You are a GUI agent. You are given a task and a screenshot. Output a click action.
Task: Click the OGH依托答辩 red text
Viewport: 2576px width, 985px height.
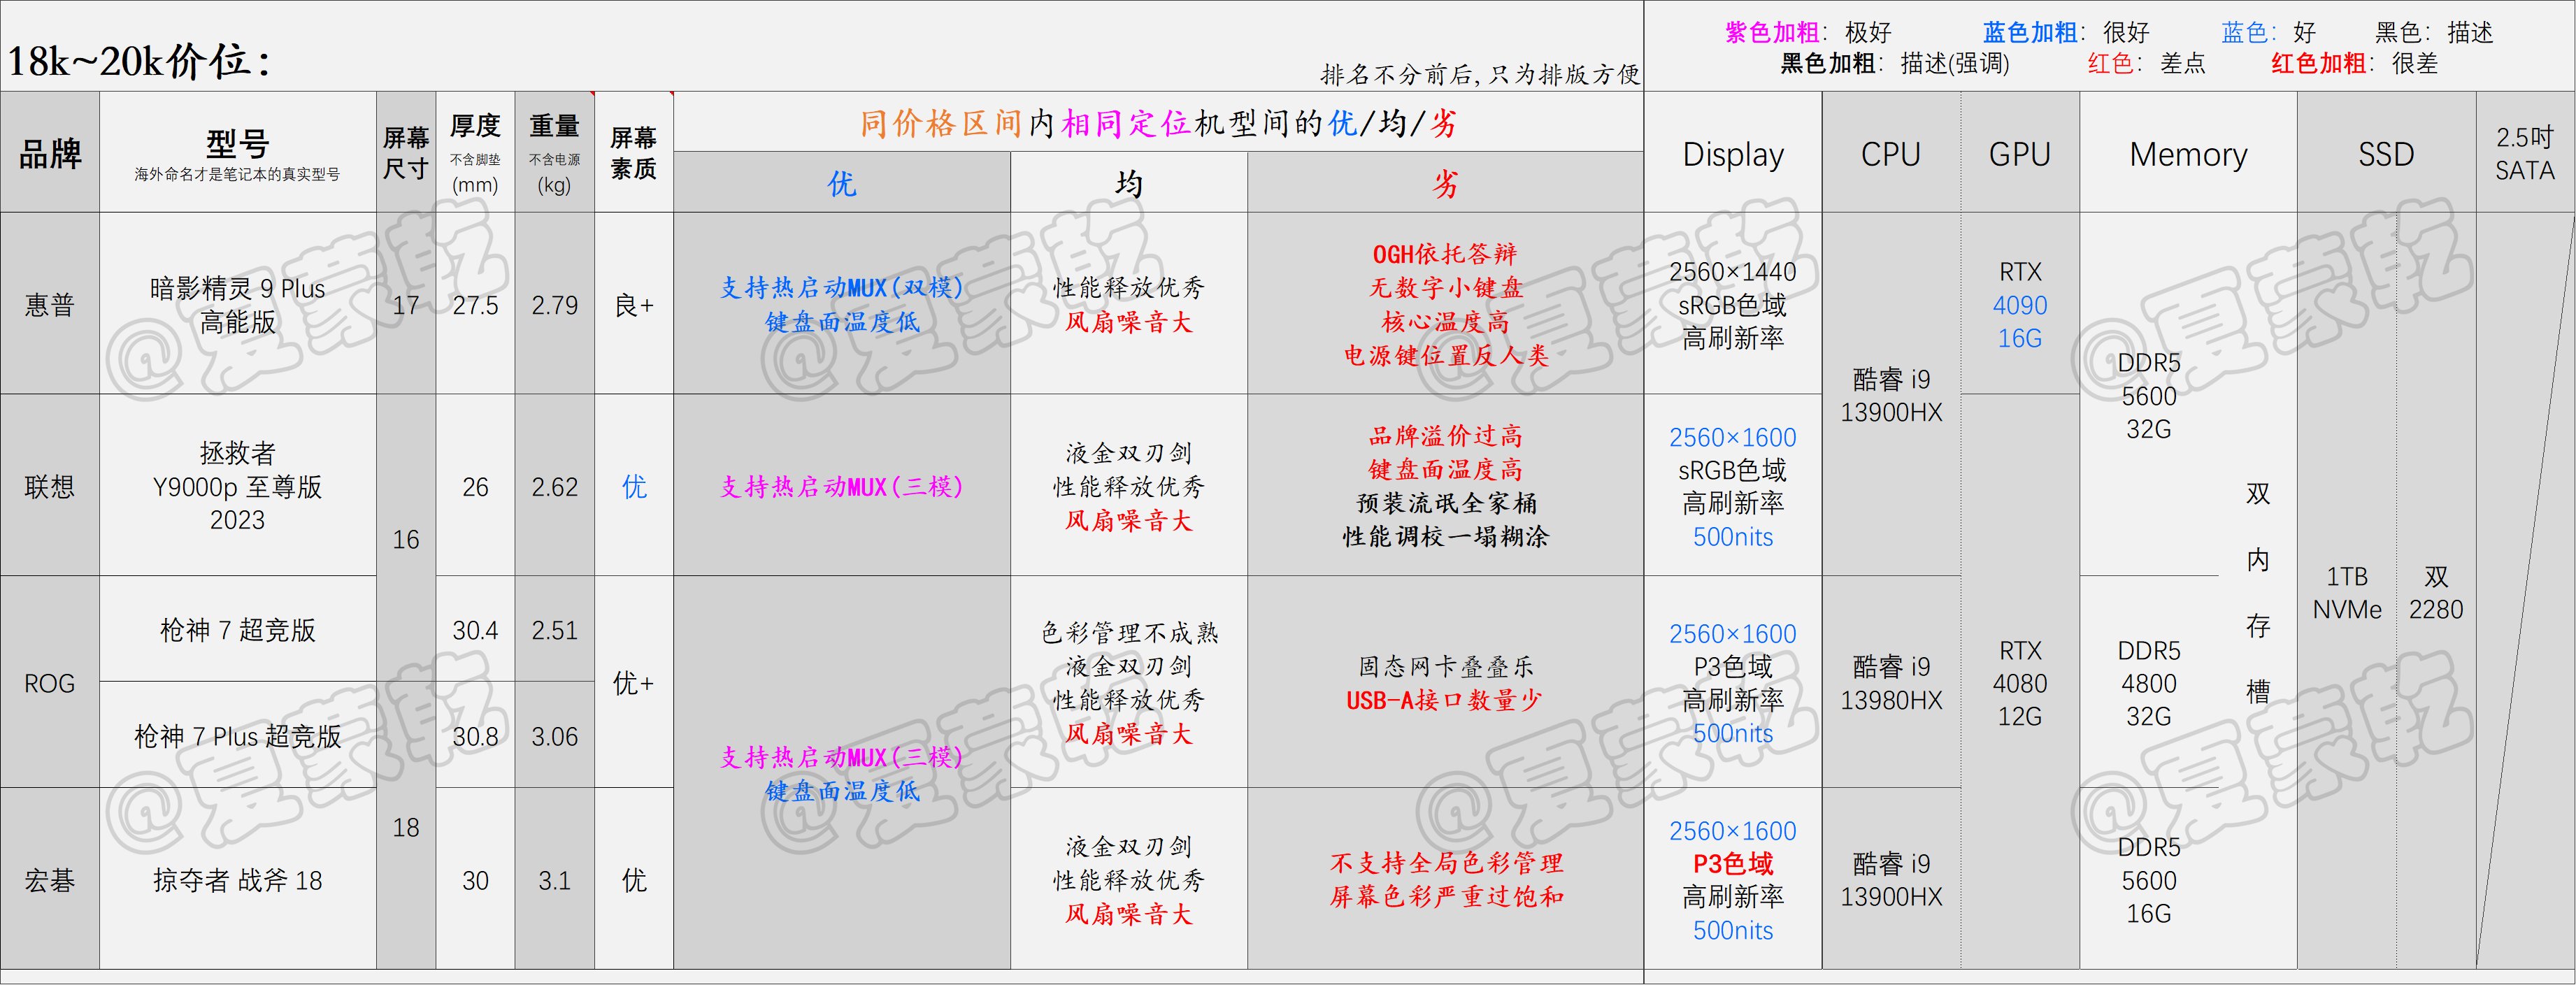pos(1445,254)
